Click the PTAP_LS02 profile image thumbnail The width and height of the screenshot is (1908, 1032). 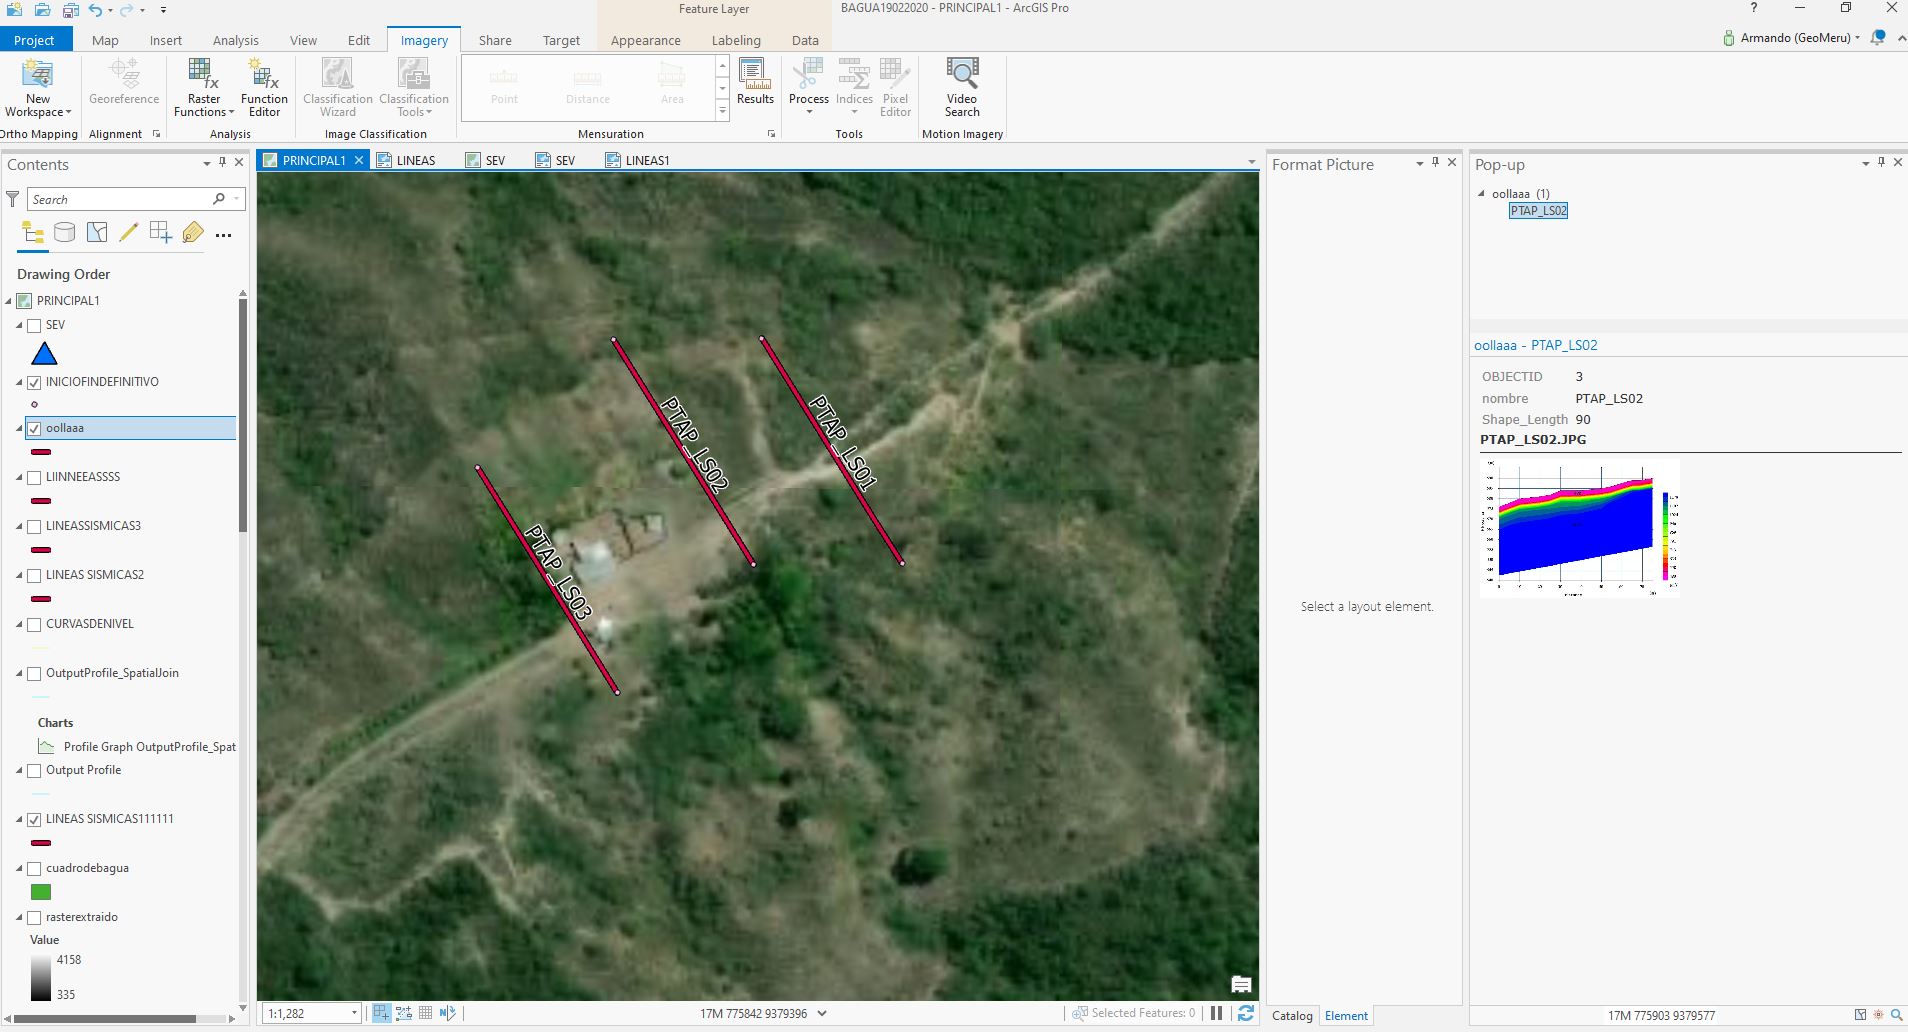pyautogui.click(x=1578, y=530)
